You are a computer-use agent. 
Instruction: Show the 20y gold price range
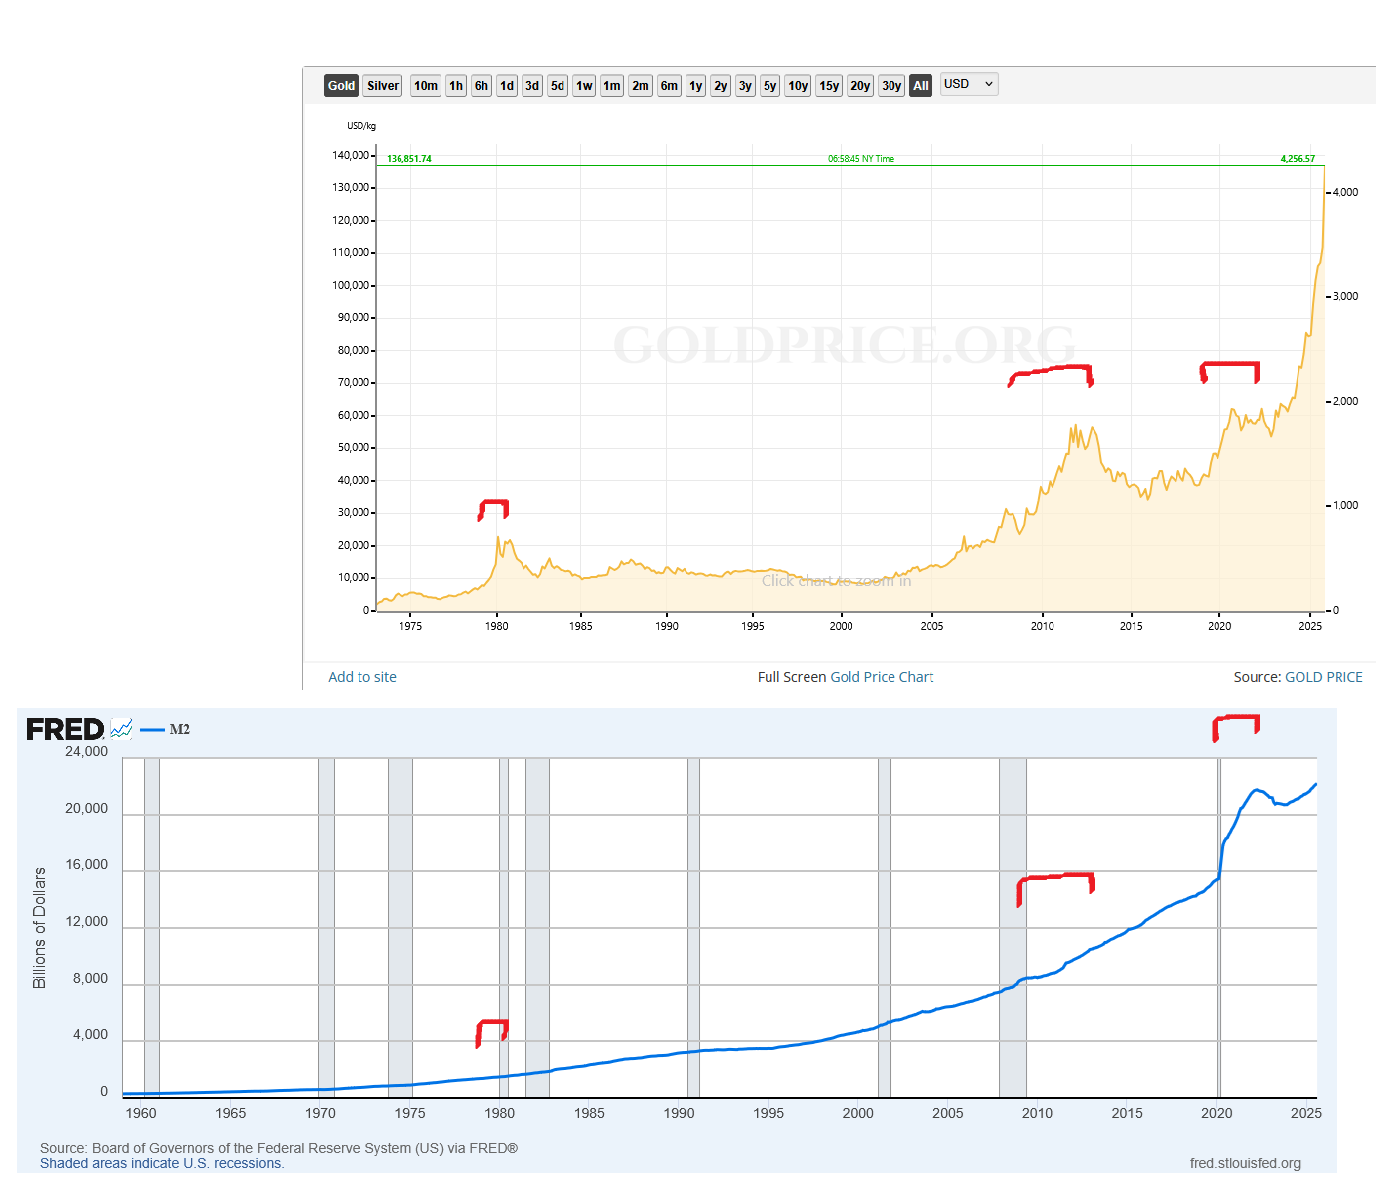pyautogui.click(x=860, y=86)
